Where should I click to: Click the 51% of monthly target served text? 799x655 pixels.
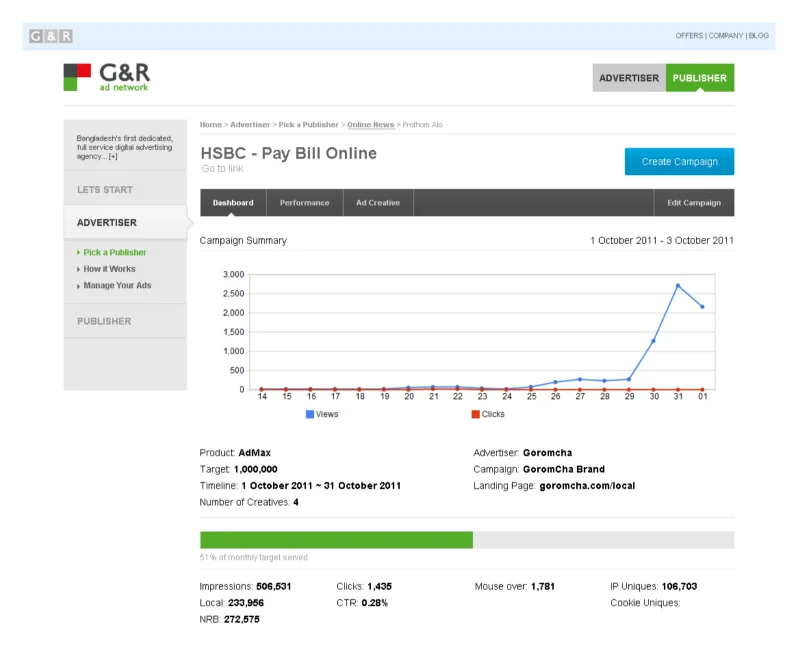(x=254, y=558)
